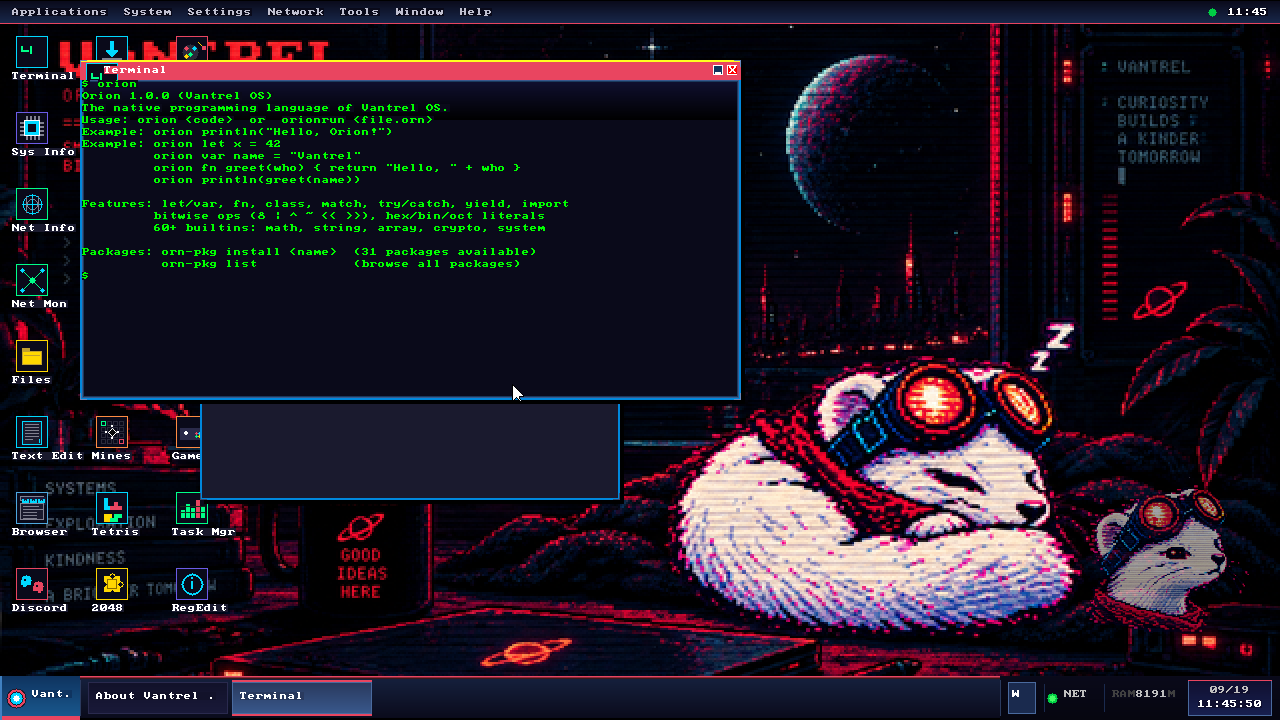Open the paint palette desktop icon
Image resolution: width=1280 pixels, height=720 pixels.
pyautogui.click(x=192, y=48)
